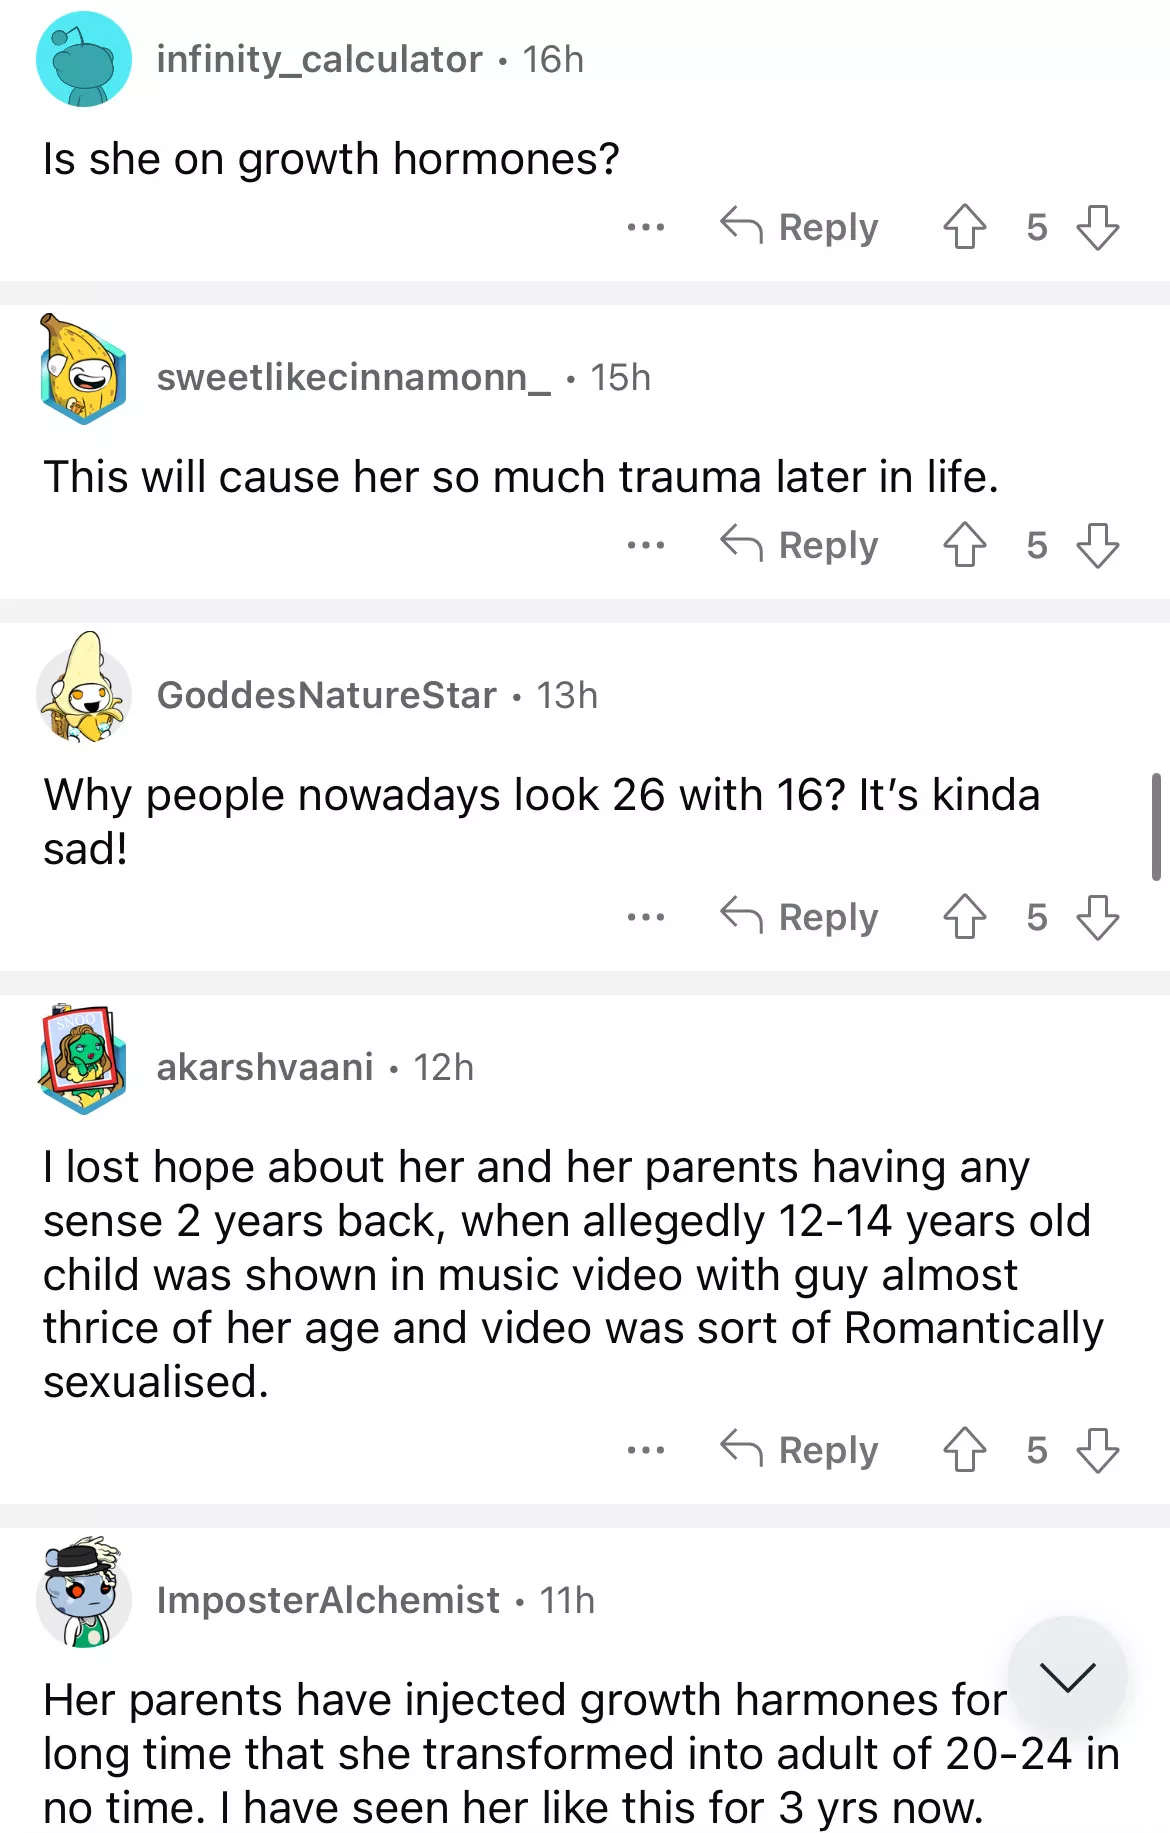
Task: Downvote akarshvaani's comment
Action: click(x=1097, y=1450)
